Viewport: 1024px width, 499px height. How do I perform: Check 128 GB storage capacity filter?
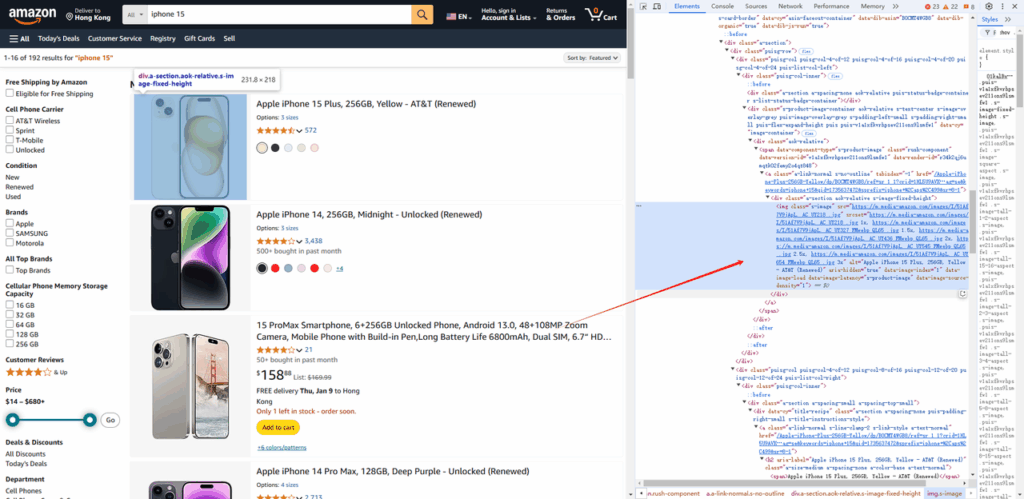point(10,334)
